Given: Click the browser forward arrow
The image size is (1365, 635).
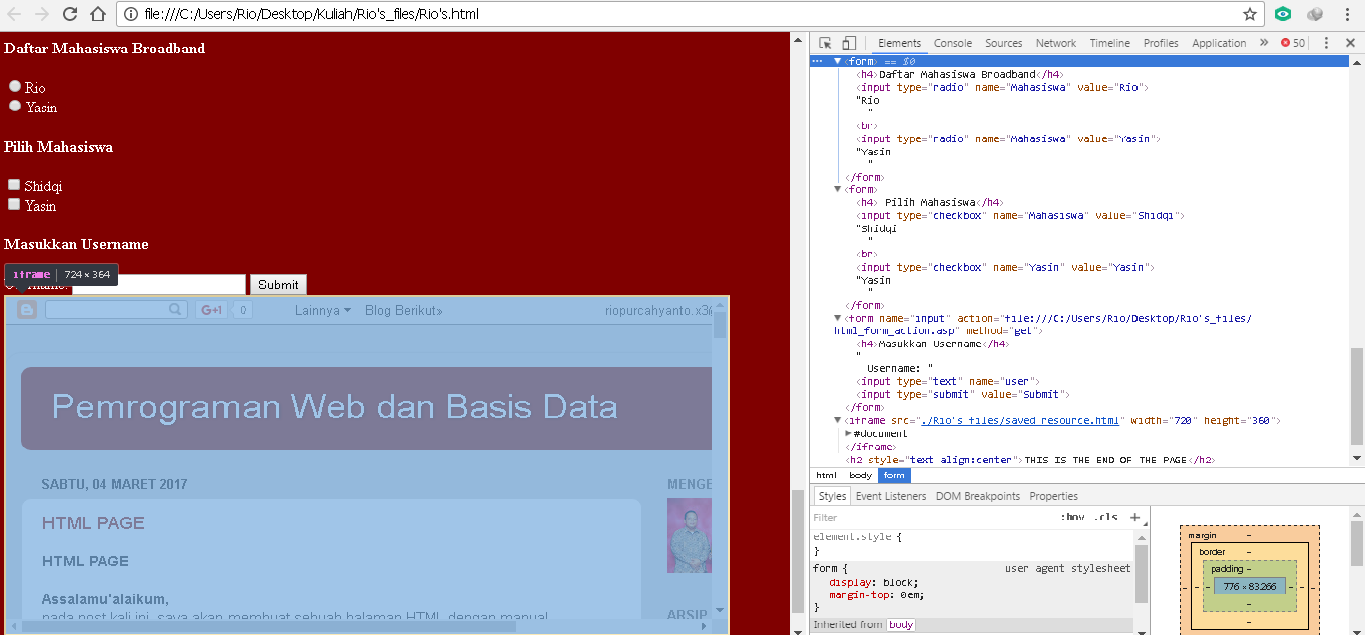Looking at the screenshot, I should pyautogui.click(x=42, y=14).
